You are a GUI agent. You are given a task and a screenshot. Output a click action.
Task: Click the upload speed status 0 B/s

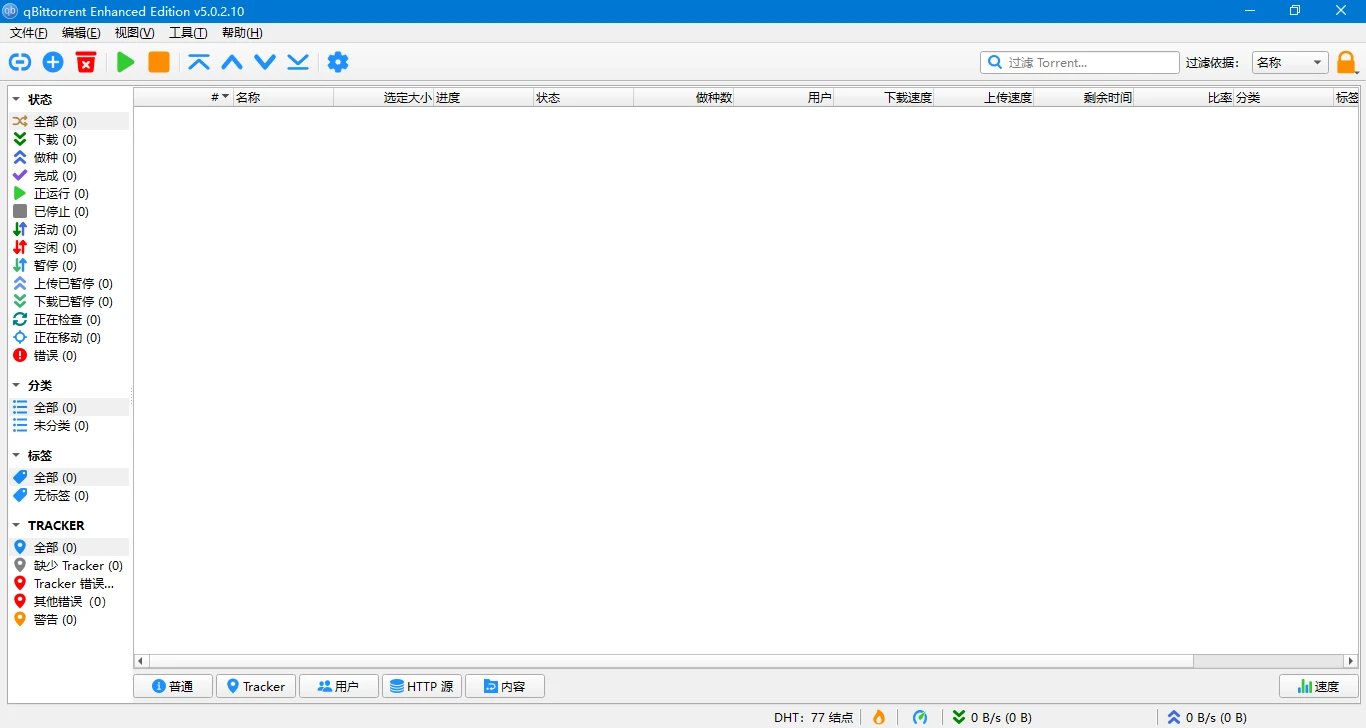pos(1207,717)
